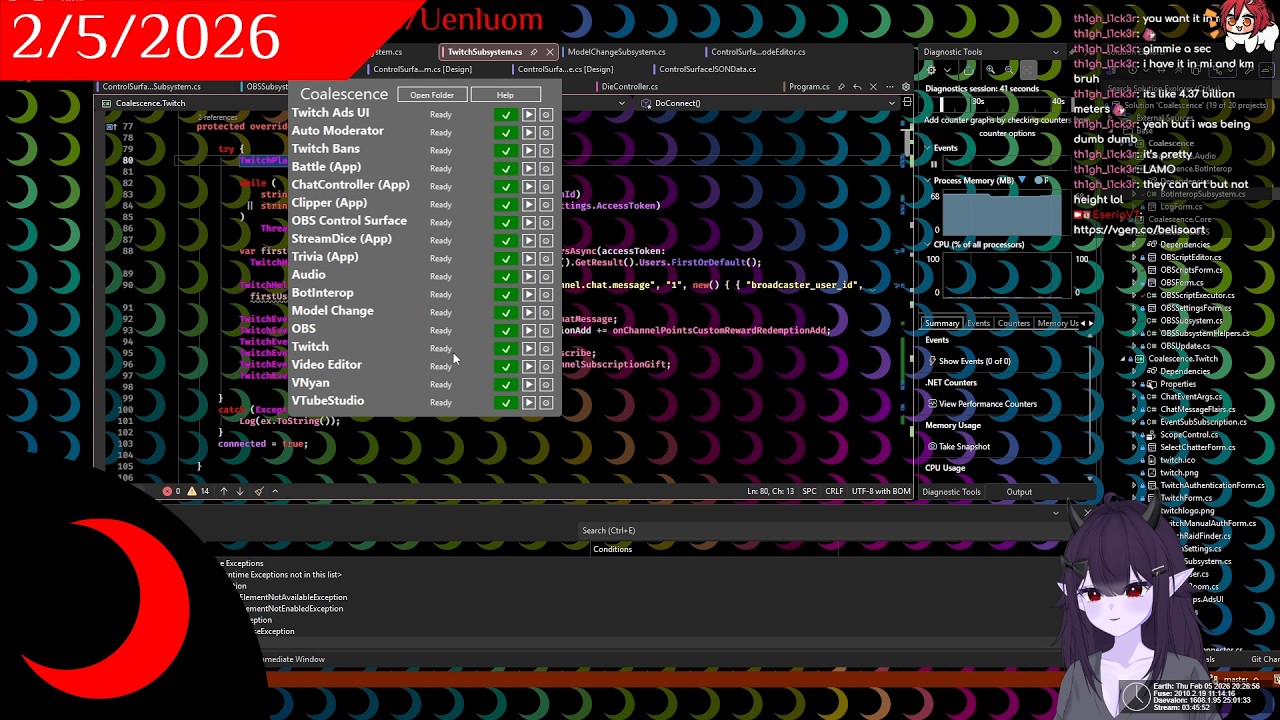Toggle the green check for VNyan
The width and height of the screenshot is (1280, 720).
pos(506,385)
